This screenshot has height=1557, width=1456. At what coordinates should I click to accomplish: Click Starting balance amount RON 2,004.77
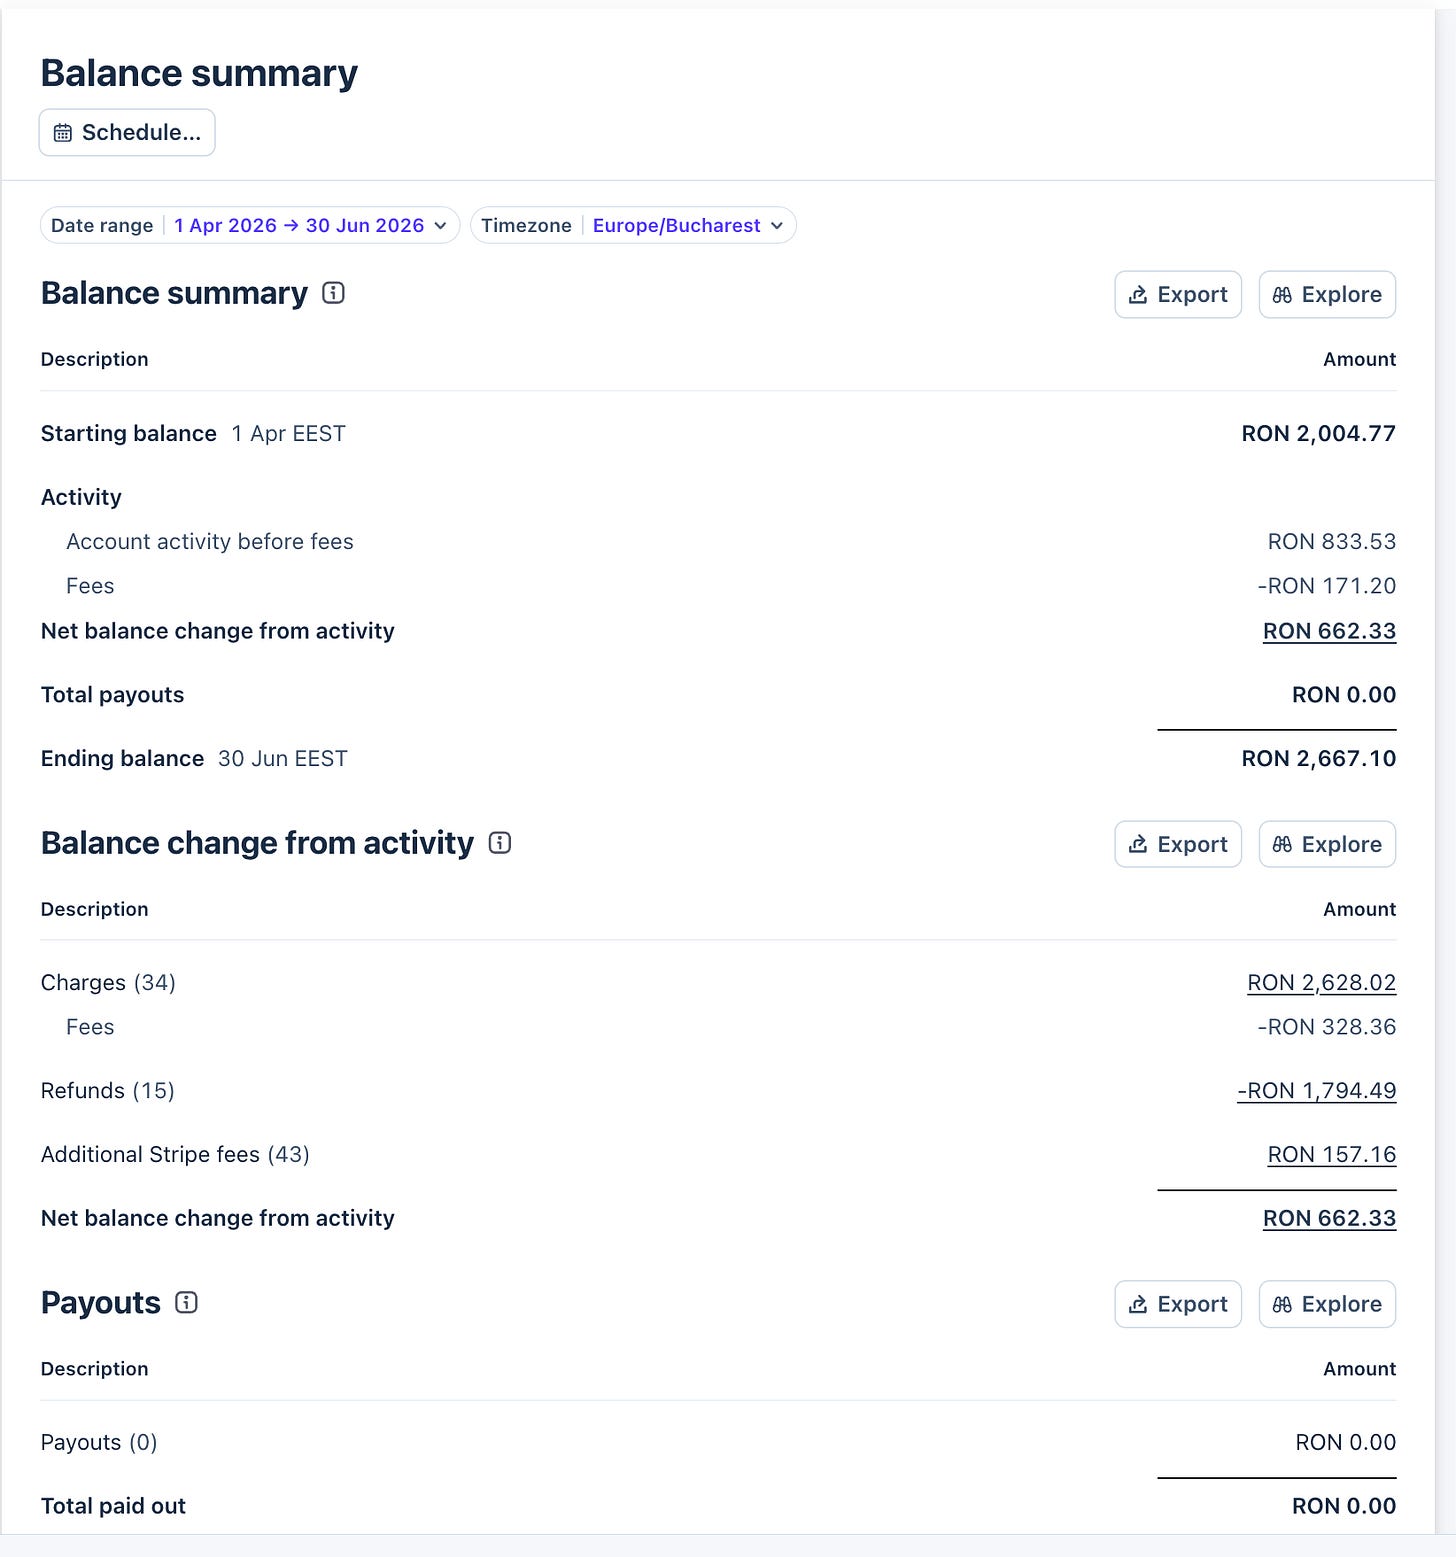(x=1318, y=434)
